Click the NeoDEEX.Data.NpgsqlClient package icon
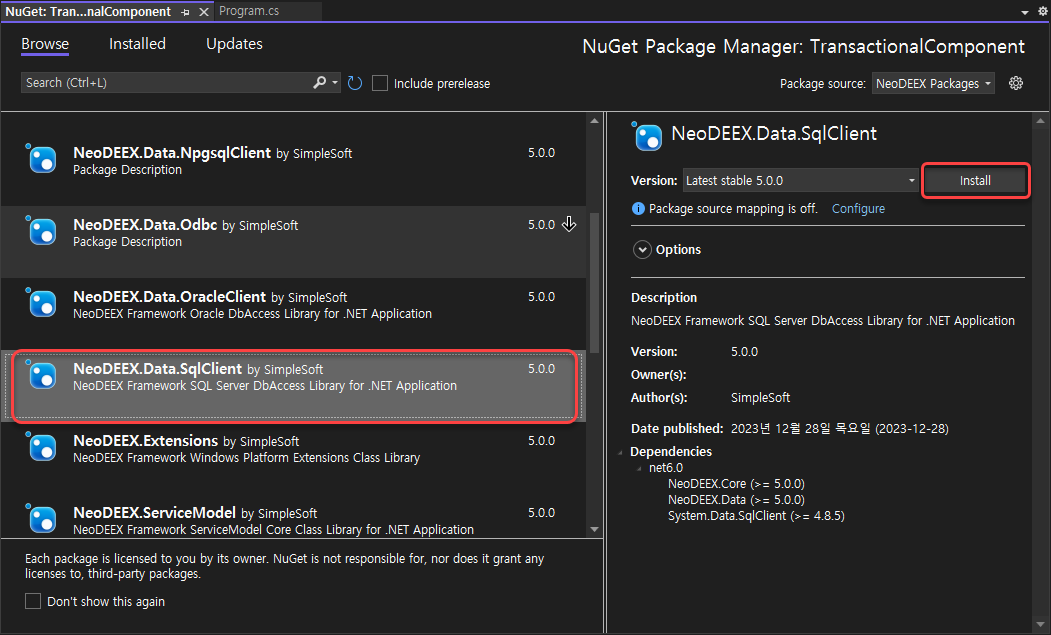 click(x=42, y=159)
